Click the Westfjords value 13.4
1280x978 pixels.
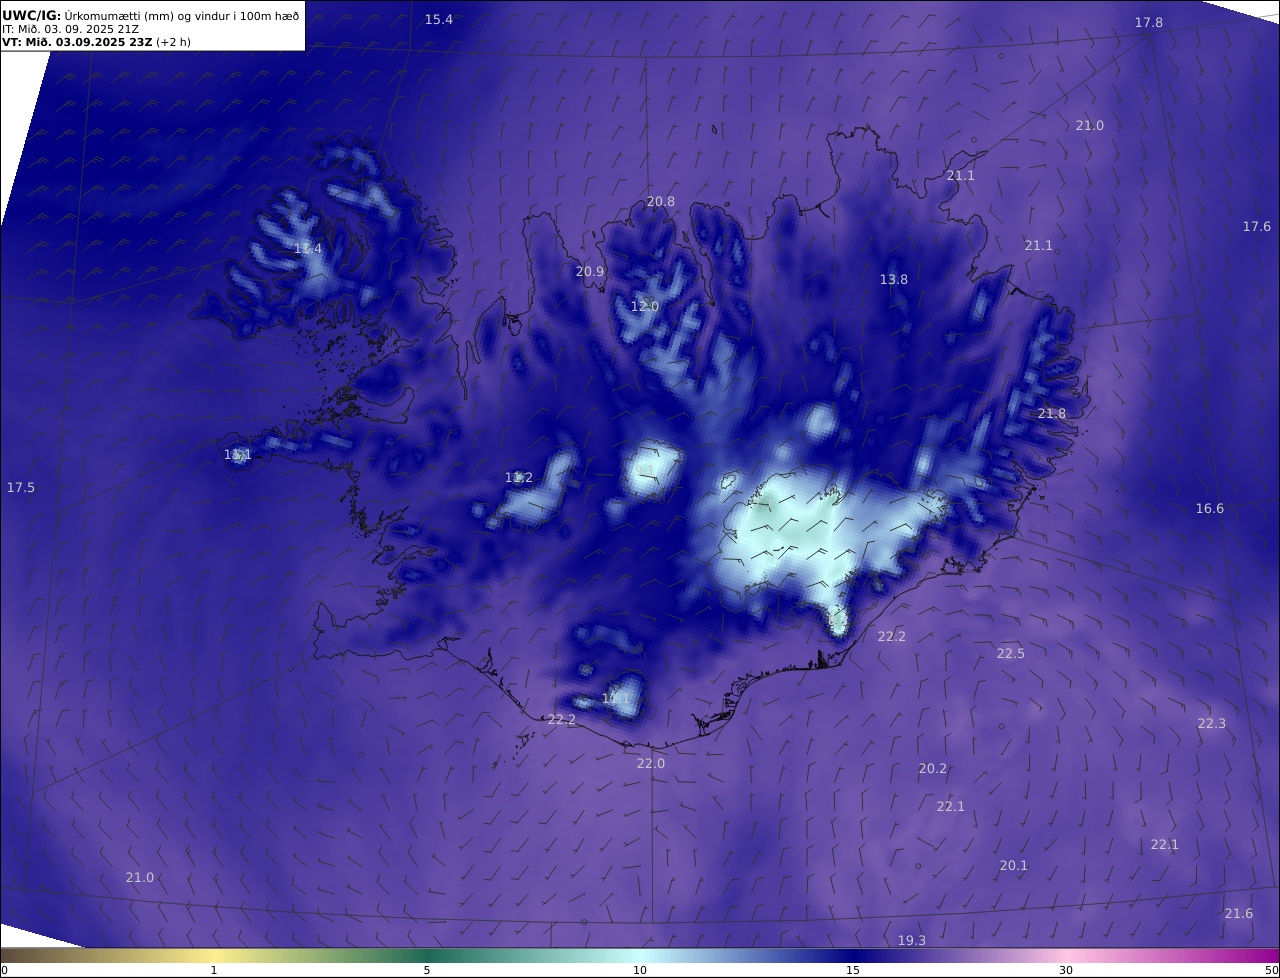click(308, 249)
